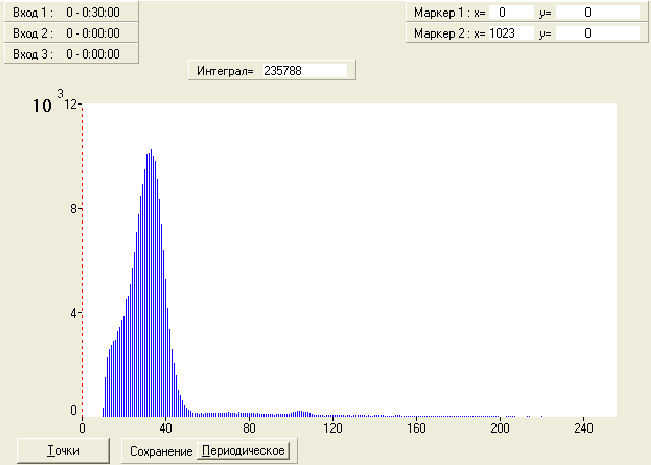
Task: Toggle the Периодическое save button
Action: (243, 450)
